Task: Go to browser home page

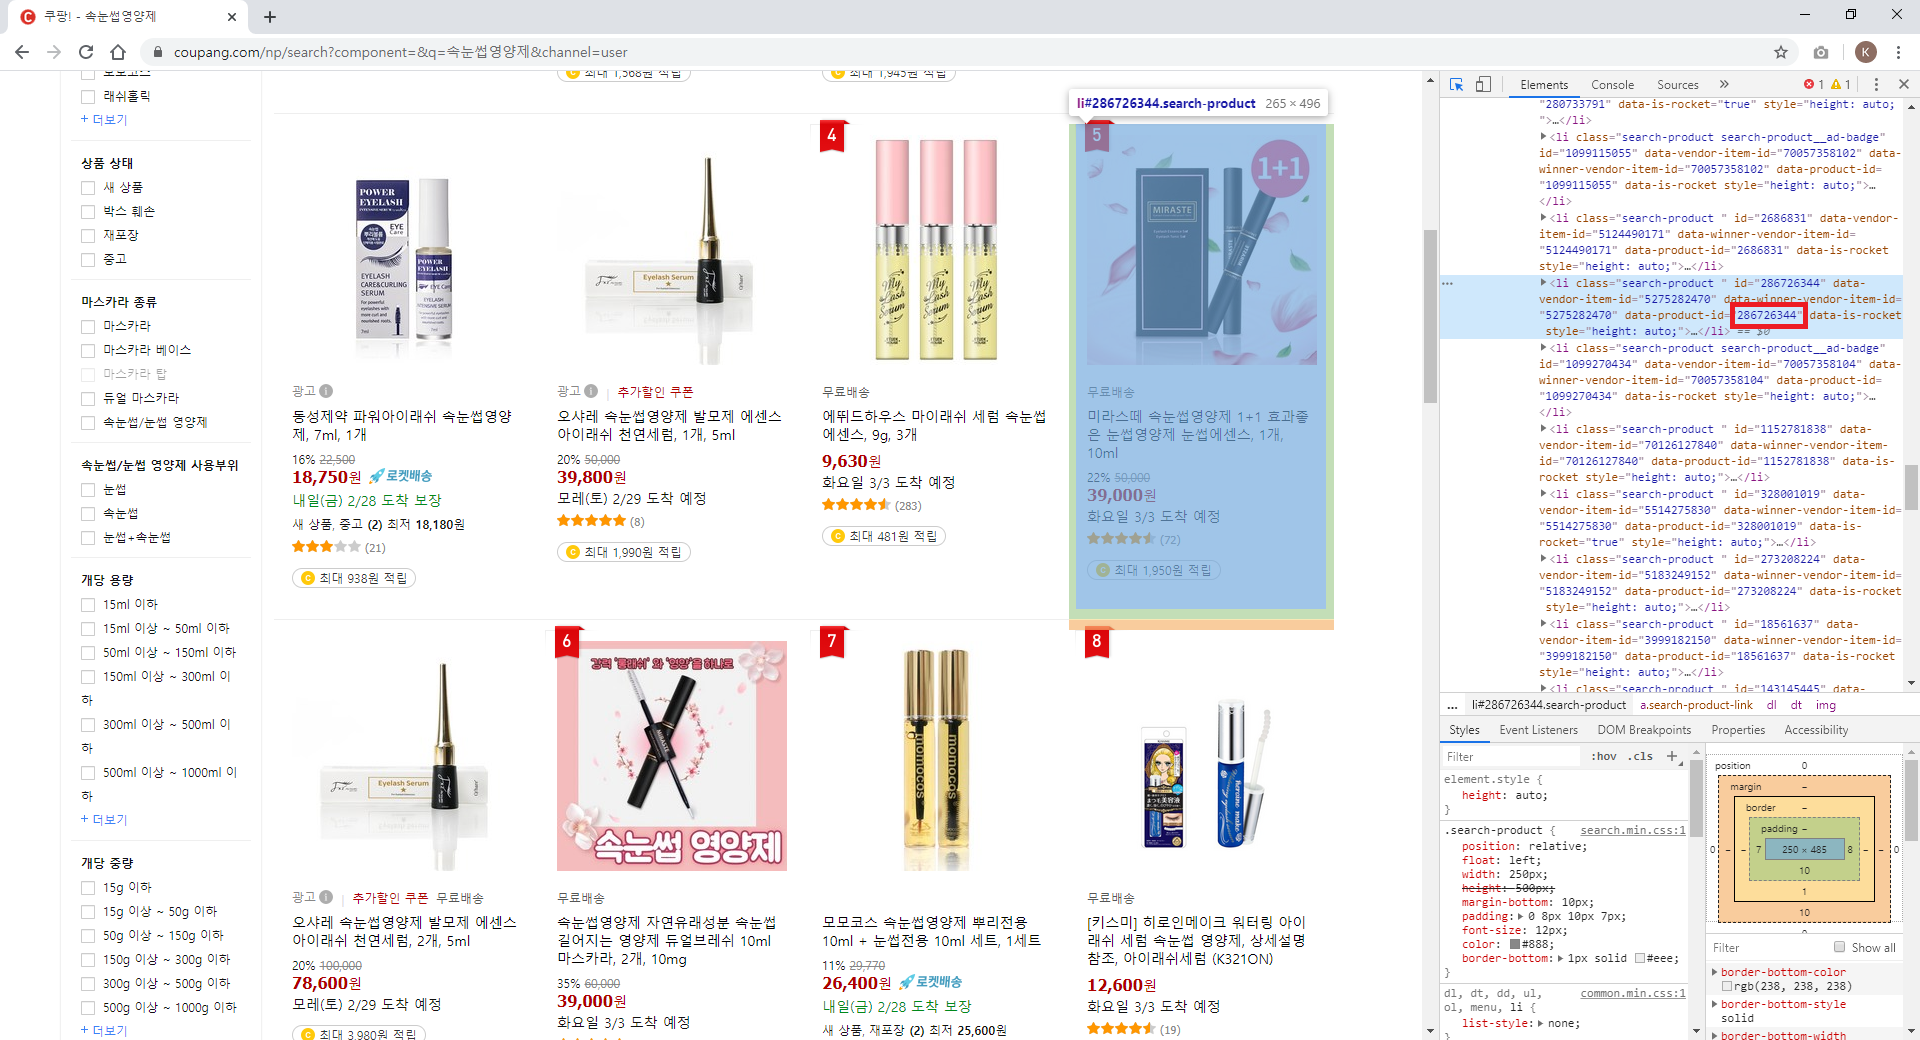Action: point(118,52)
